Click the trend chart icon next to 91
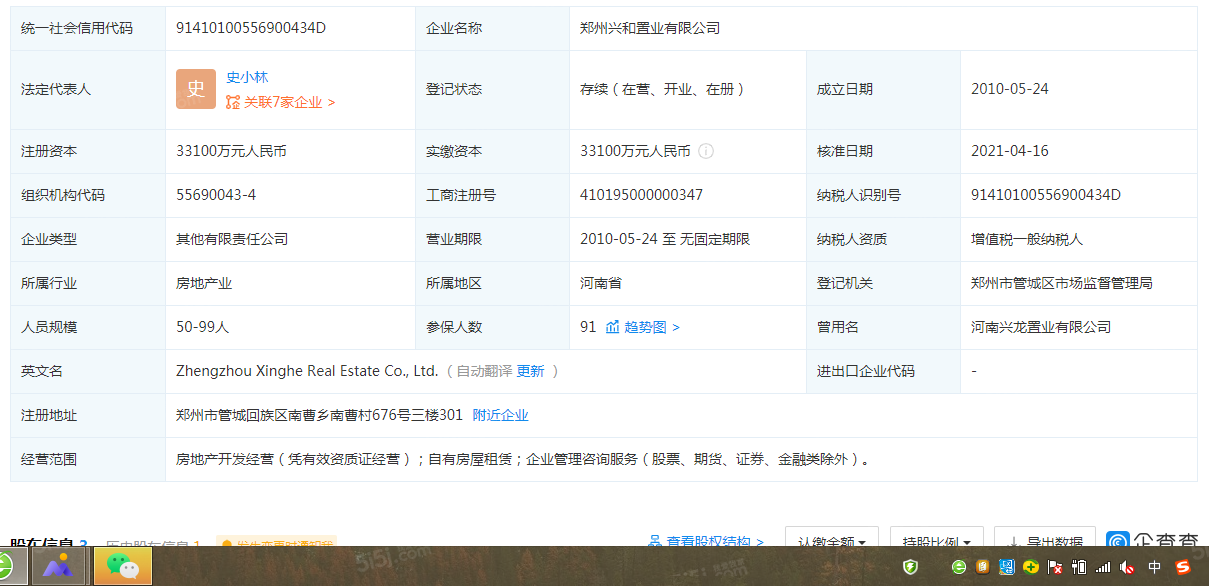1209x586 pixels. pyautogui.click(x=612, y=327)
